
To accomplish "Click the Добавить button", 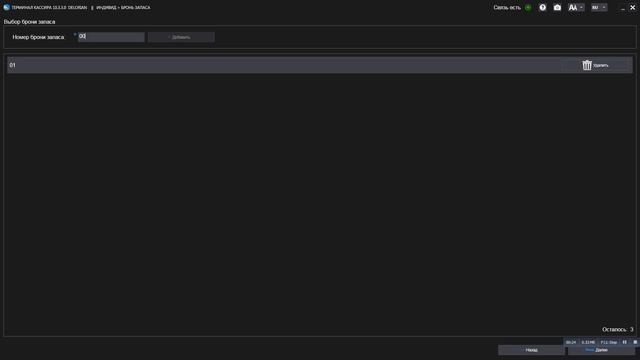I will click(181, 37).
